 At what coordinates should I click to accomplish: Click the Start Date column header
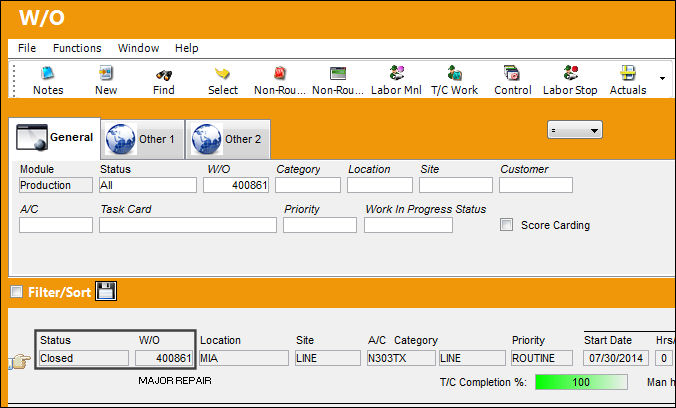[607, 340]
